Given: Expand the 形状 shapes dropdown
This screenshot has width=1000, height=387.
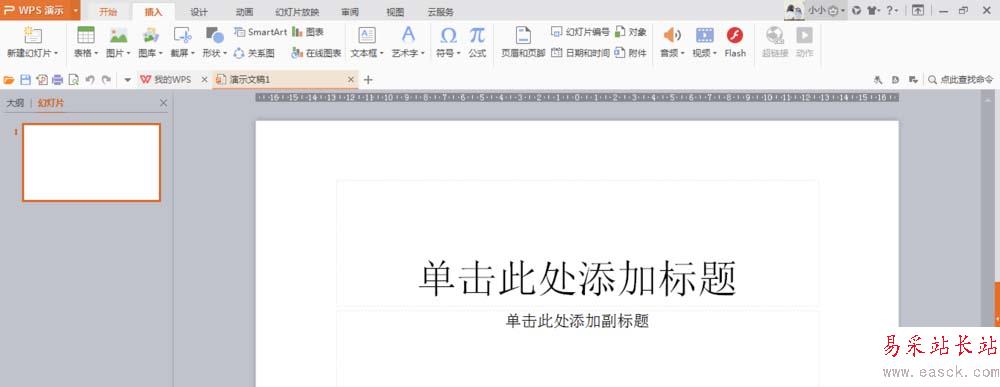Looking at the screenshot, I should [x=214, y=43].
